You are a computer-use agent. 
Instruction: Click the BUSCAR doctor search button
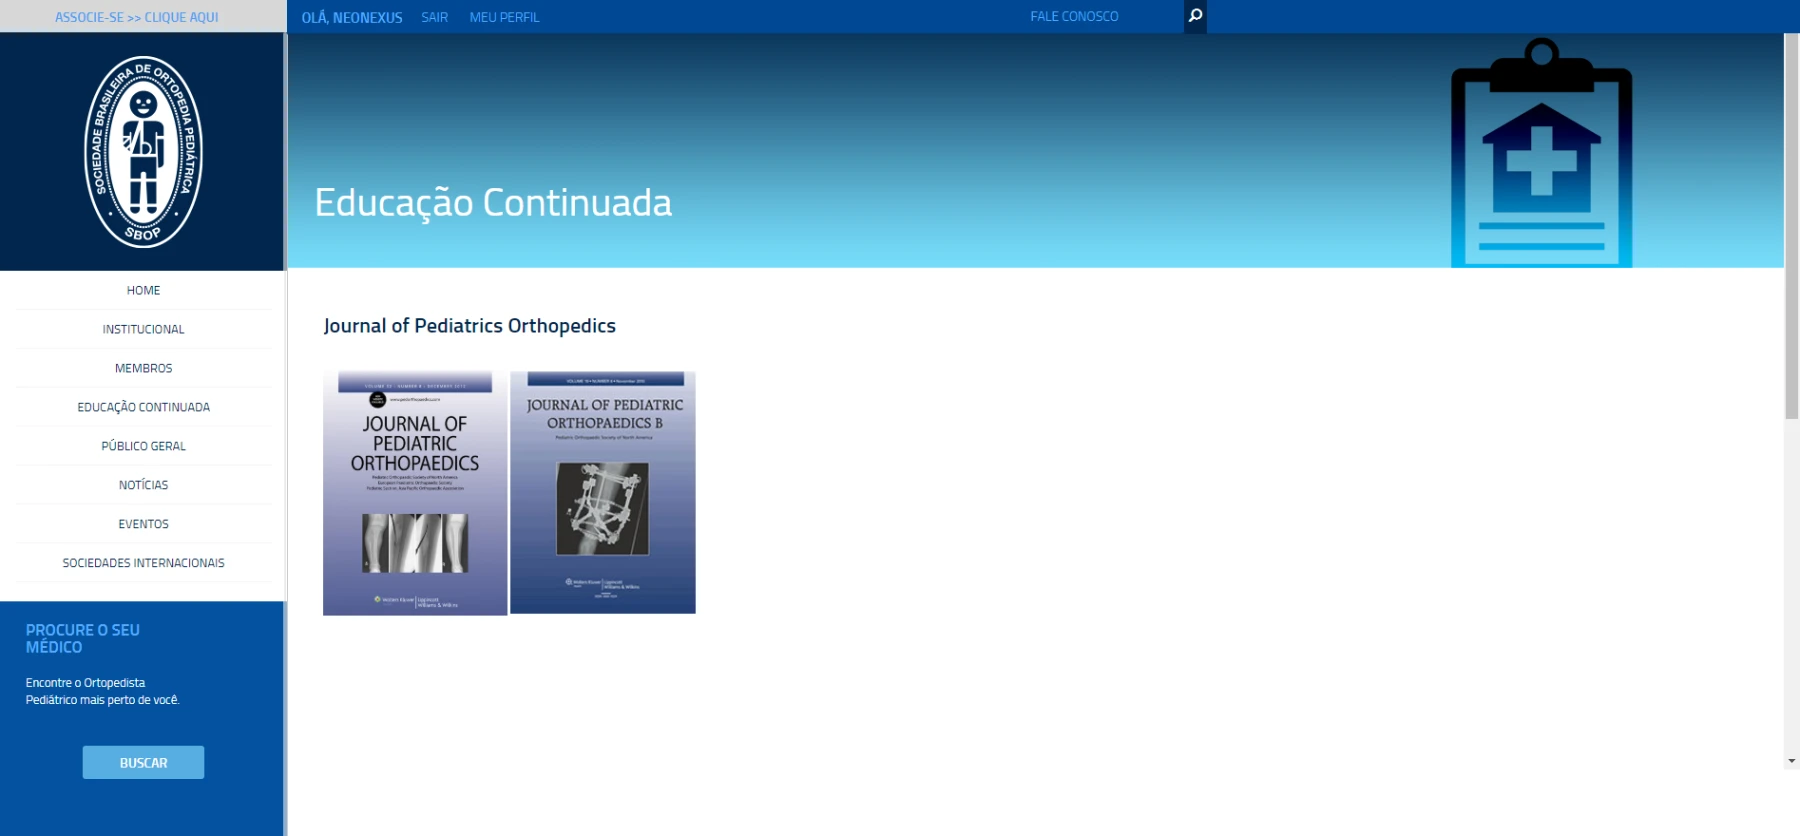[x=143, y=762]
